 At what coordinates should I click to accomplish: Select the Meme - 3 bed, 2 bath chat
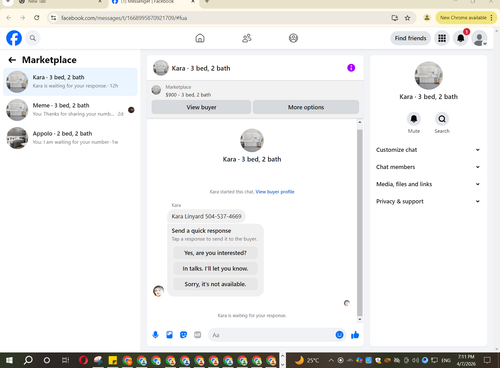coord(70,110)
